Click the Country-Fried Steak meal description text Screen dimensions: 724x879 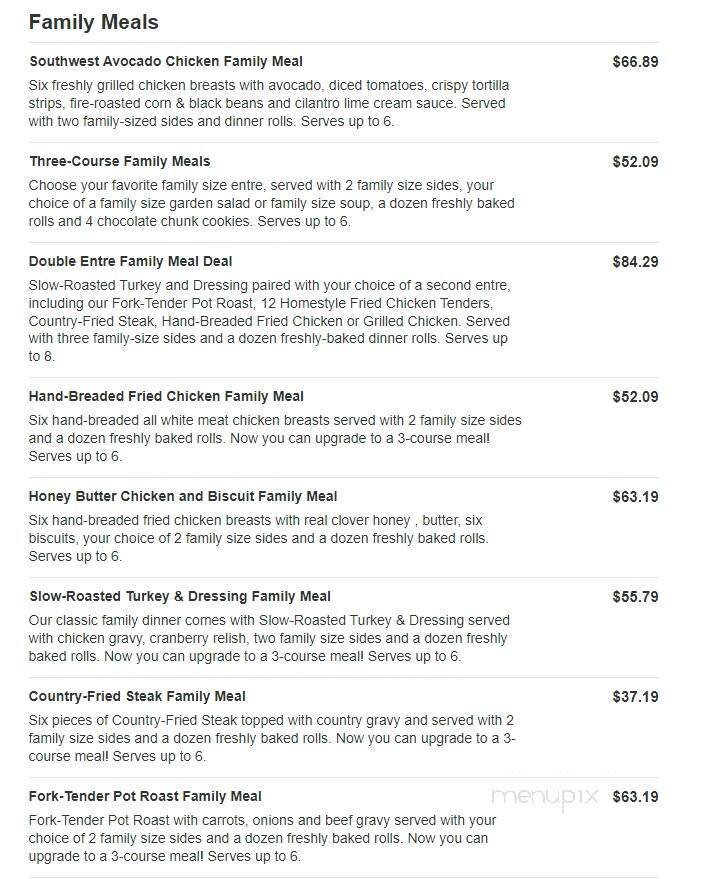click(x=272, y=737)
